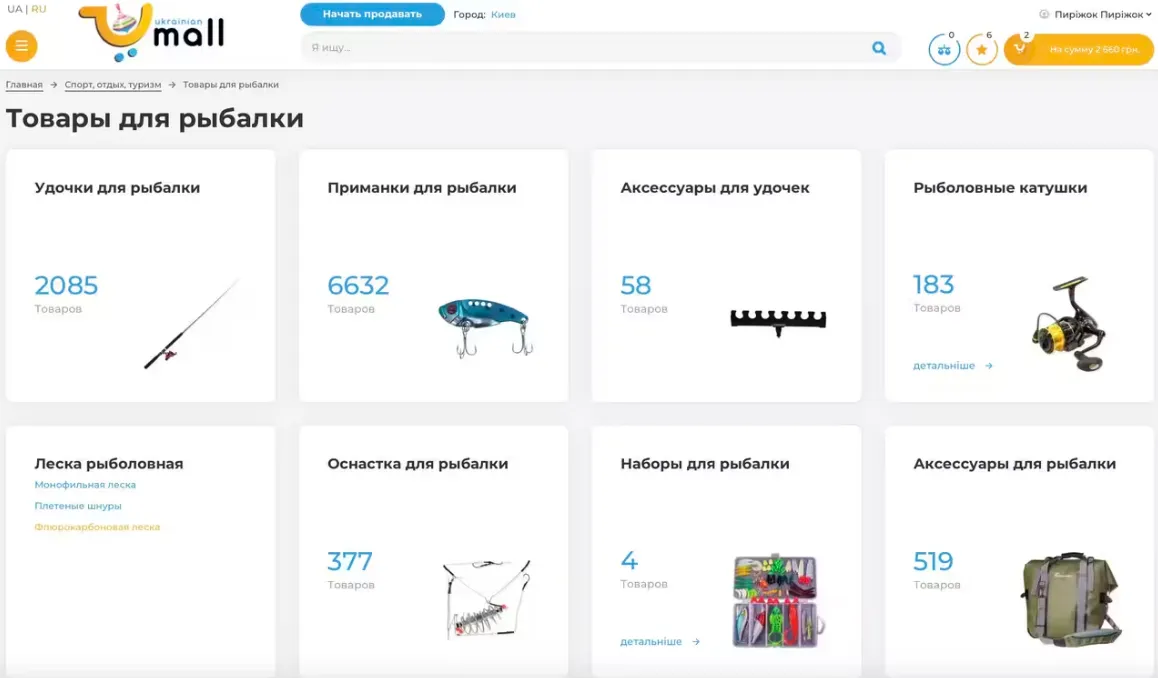Open the orange hamburger menu
The width and height of the screenshot is (1158, 678).
point(21,47)
